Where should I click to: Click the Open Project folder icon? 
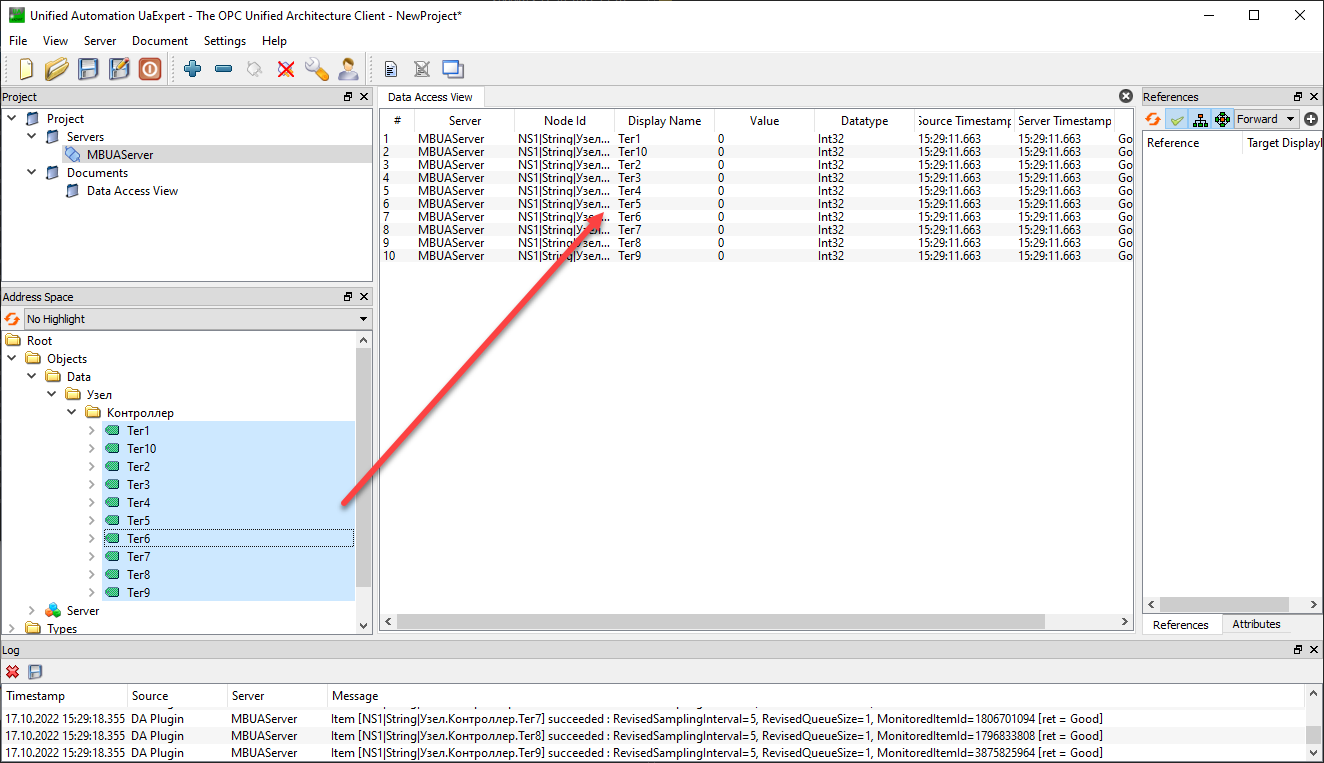click(x=57, y=69)
